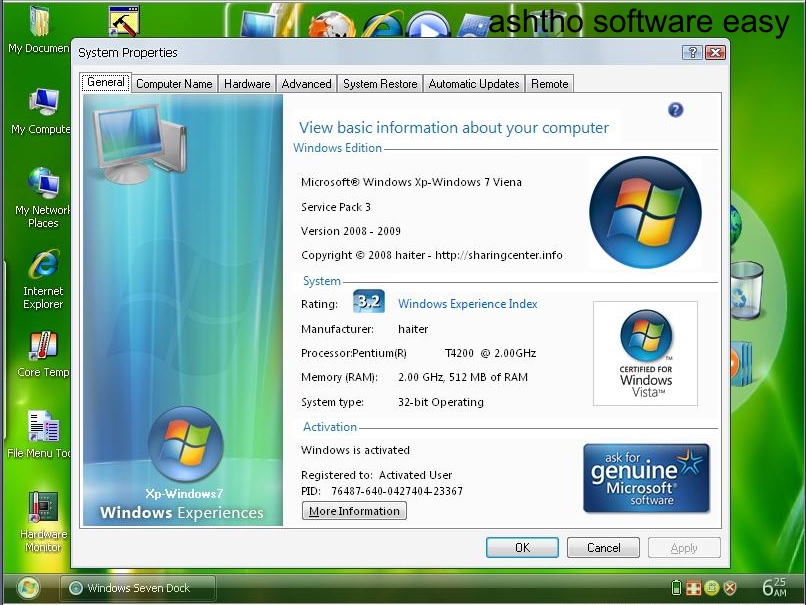Click the Windows Seven Dock taskbar button
Screen dimensions: 806x605
(137, 588)
